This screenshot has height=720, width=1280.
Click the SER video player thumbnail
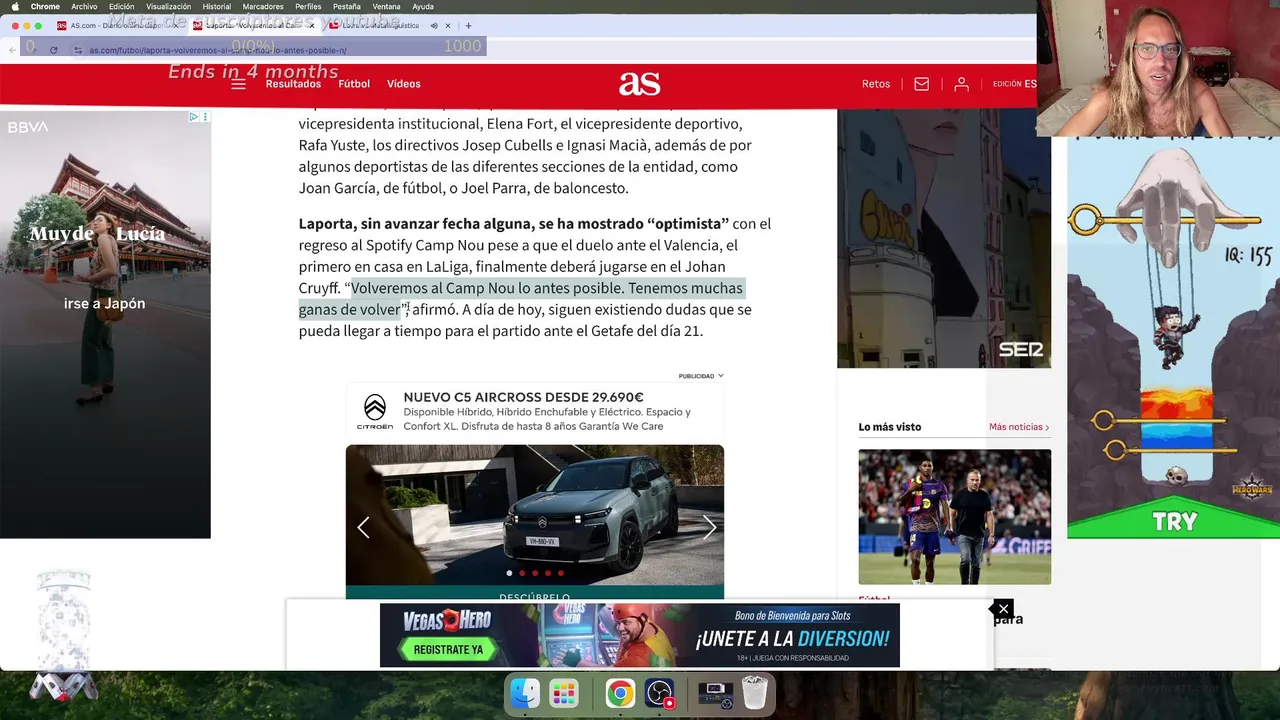pyautogui.click(x=944, y=238)
